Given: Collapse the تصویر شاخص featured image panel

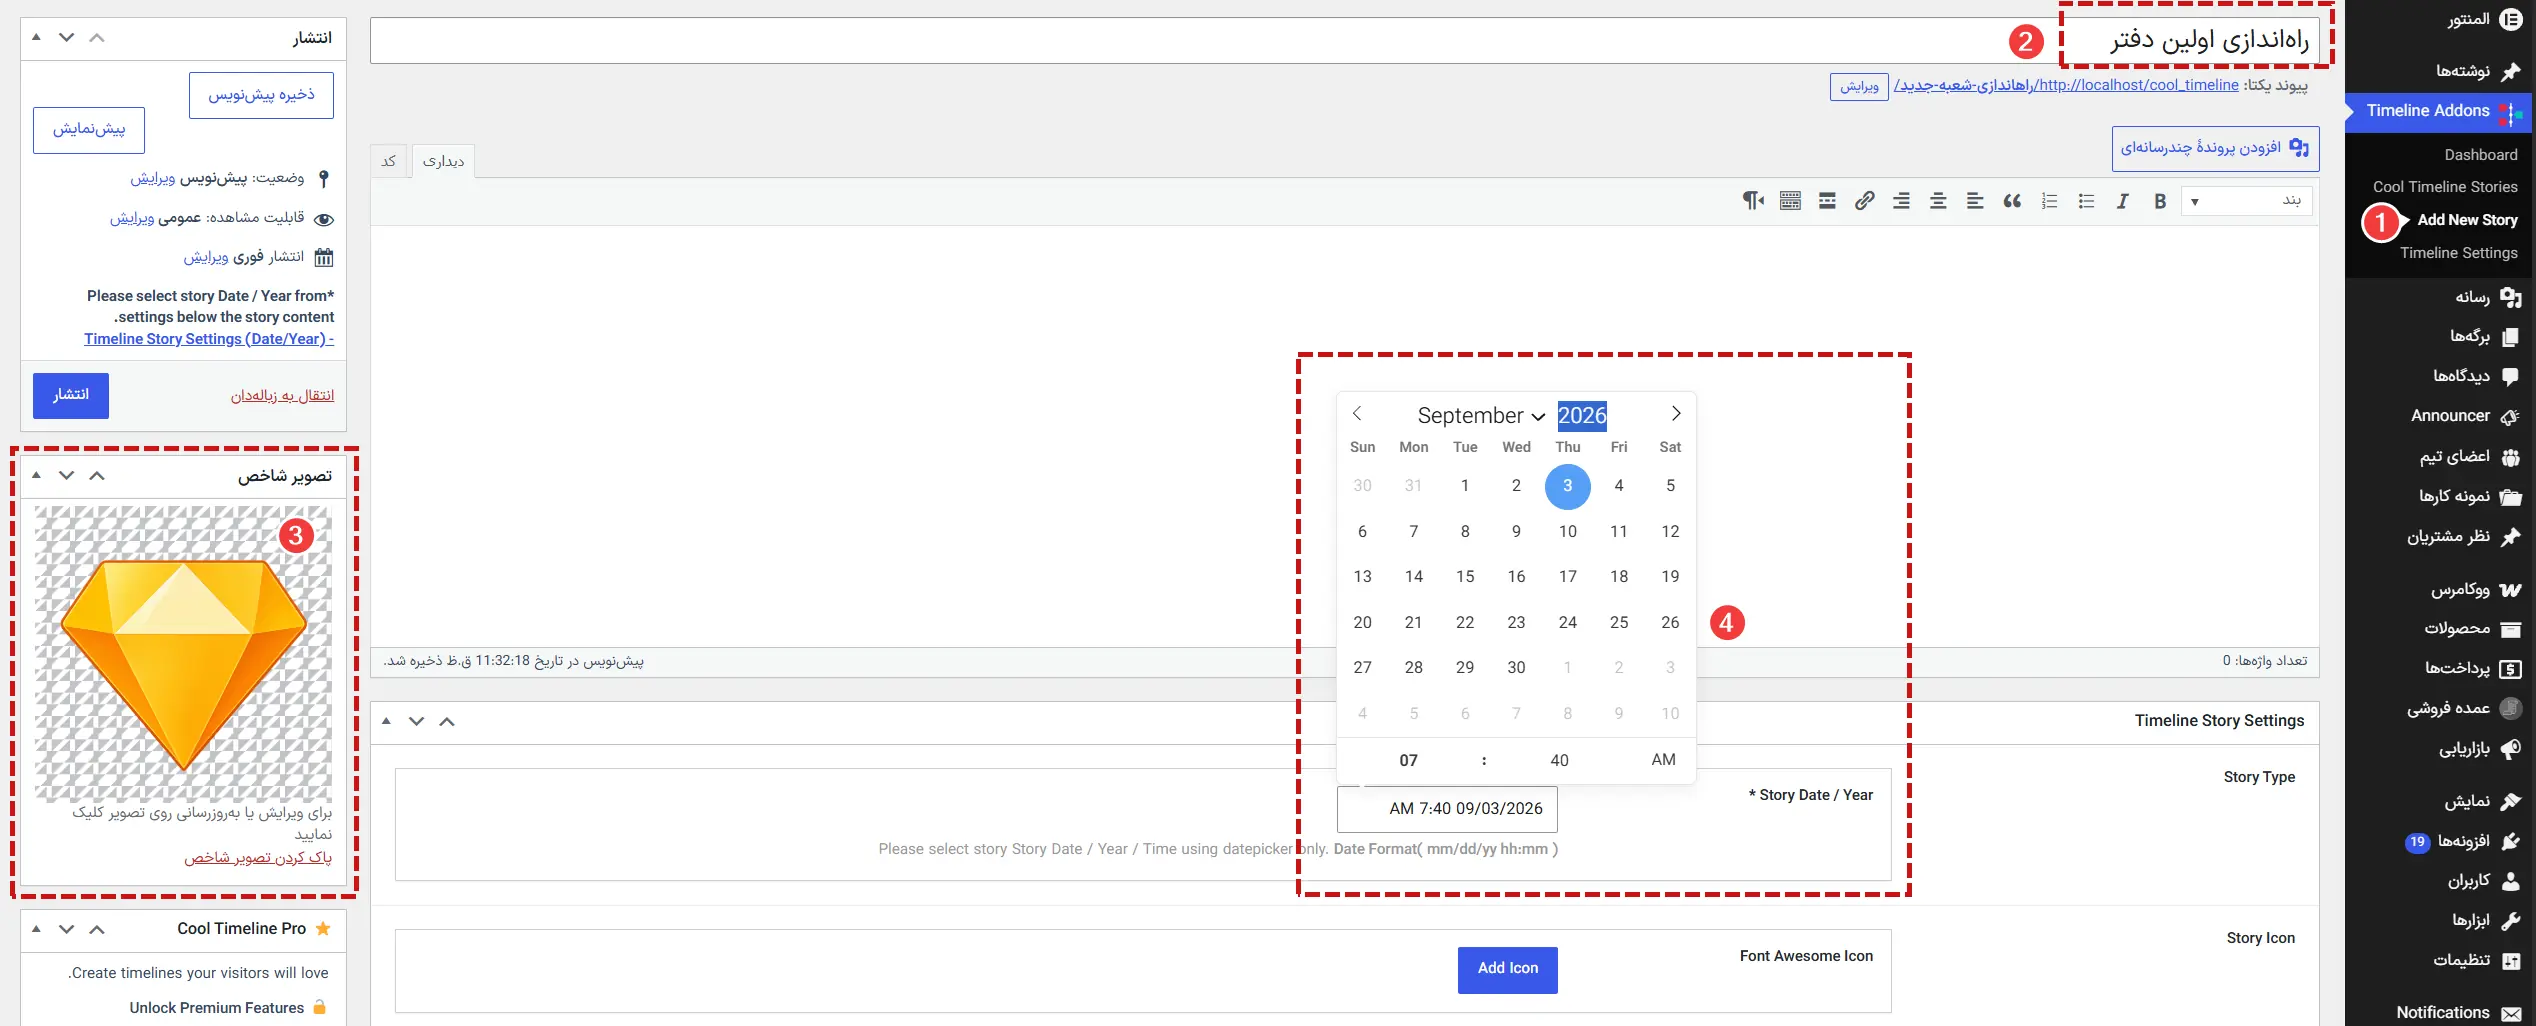Looking at the screenshot, I should click(x=36, y=476).
